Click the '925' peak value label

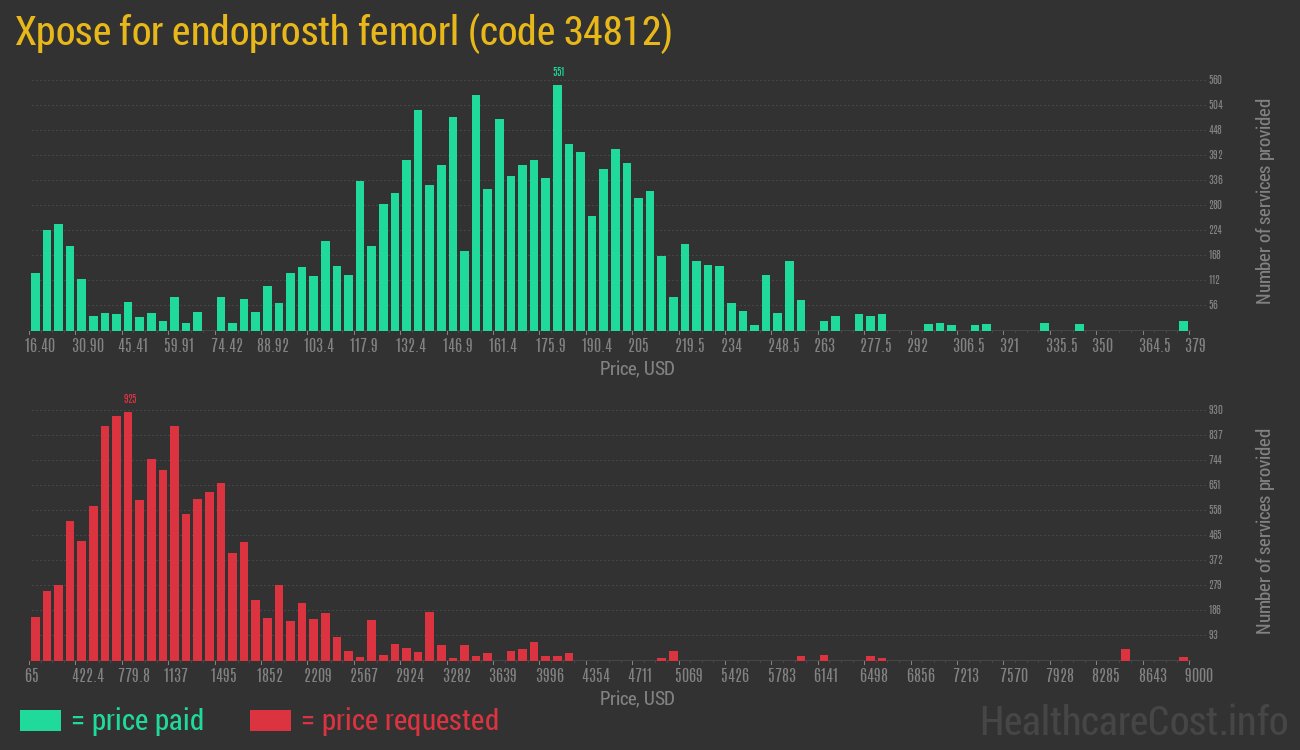[x=129, y=399]
